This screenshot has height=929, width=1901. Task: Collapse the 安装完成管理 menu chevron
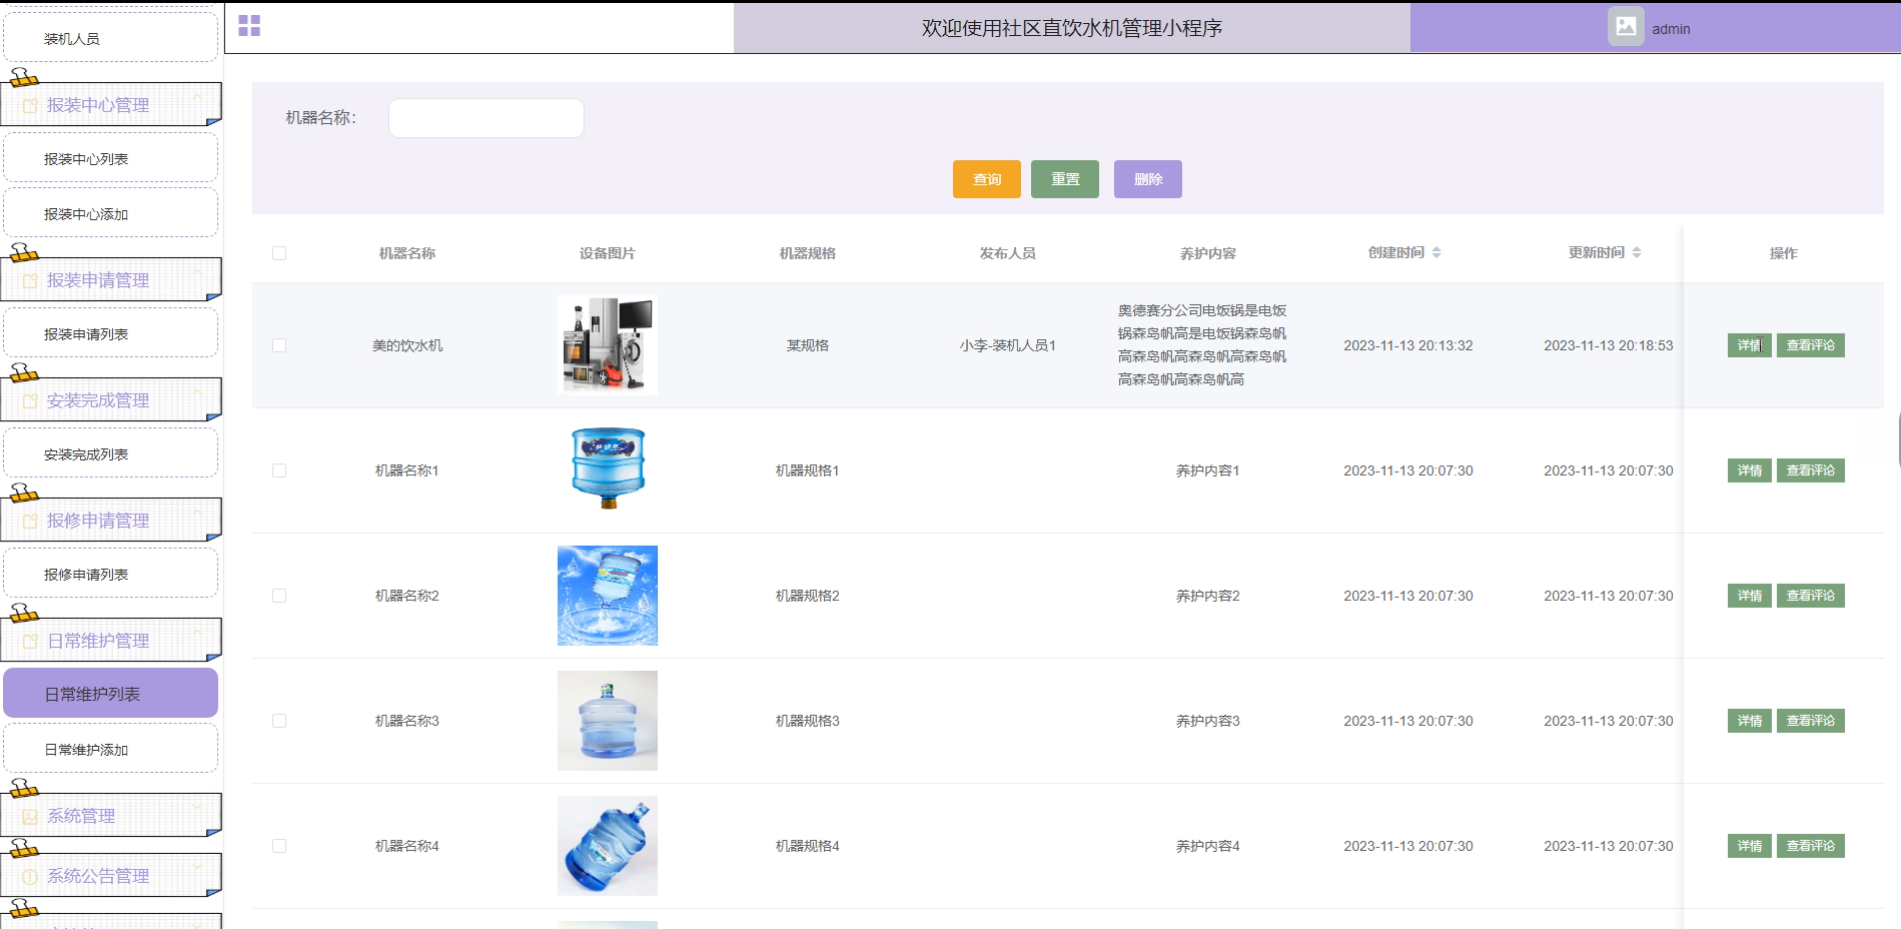pos(197,391)
